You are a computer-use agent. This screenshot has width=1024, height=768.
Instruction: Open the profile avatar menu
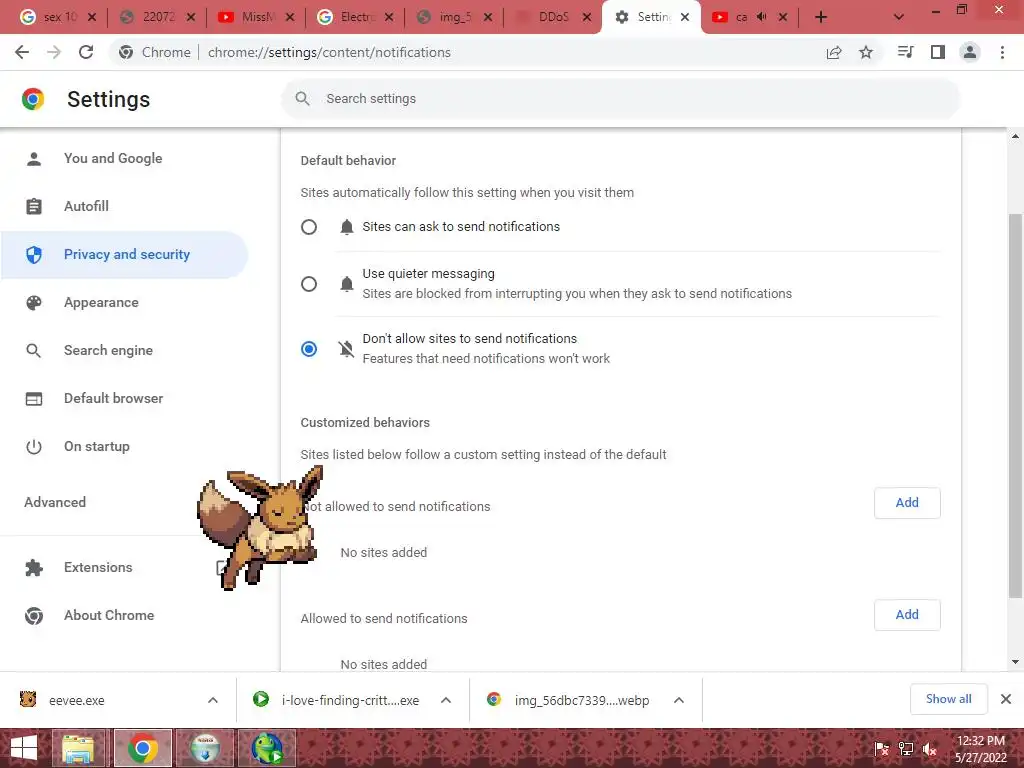point(970,52)
